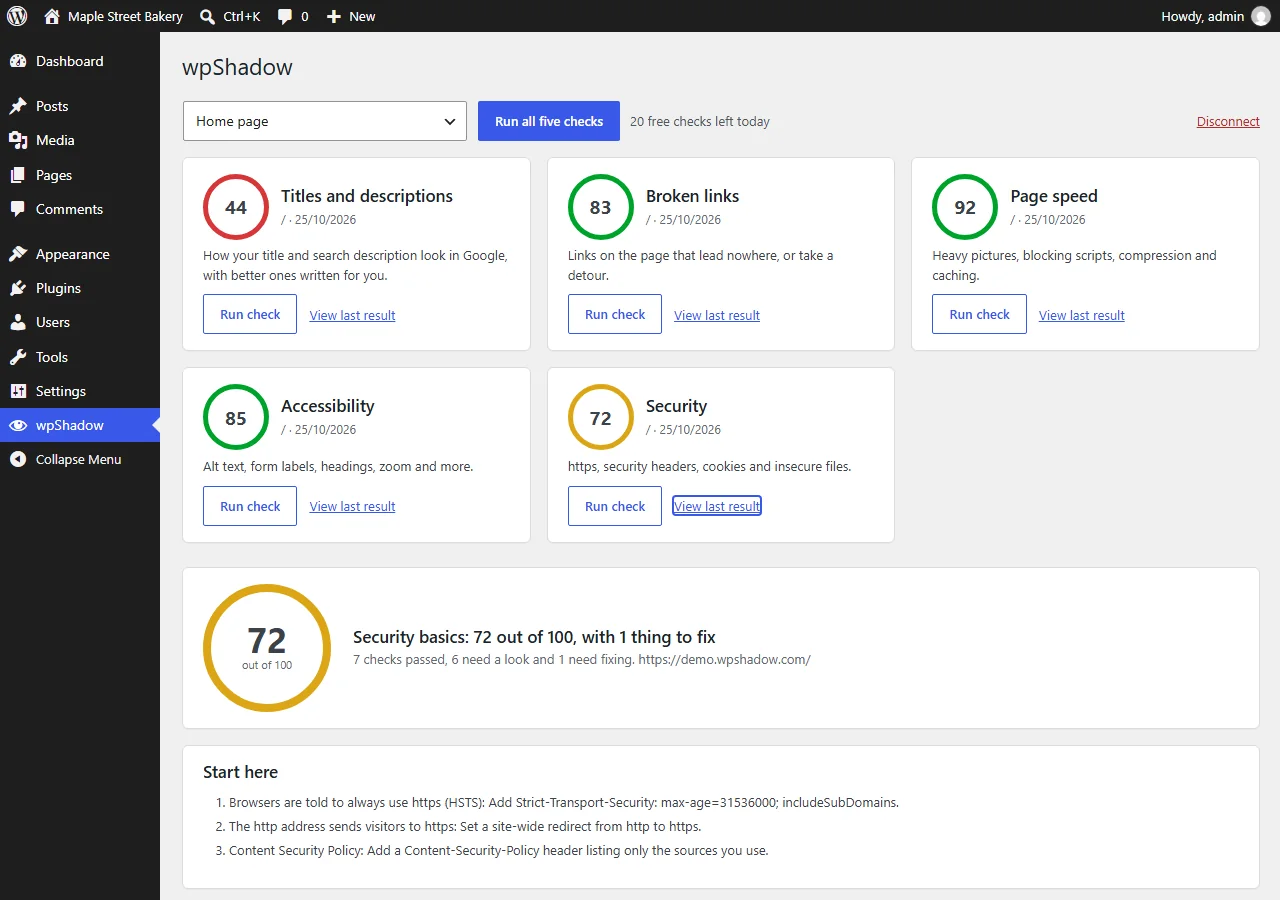Run check for Security

click(615, 506)
